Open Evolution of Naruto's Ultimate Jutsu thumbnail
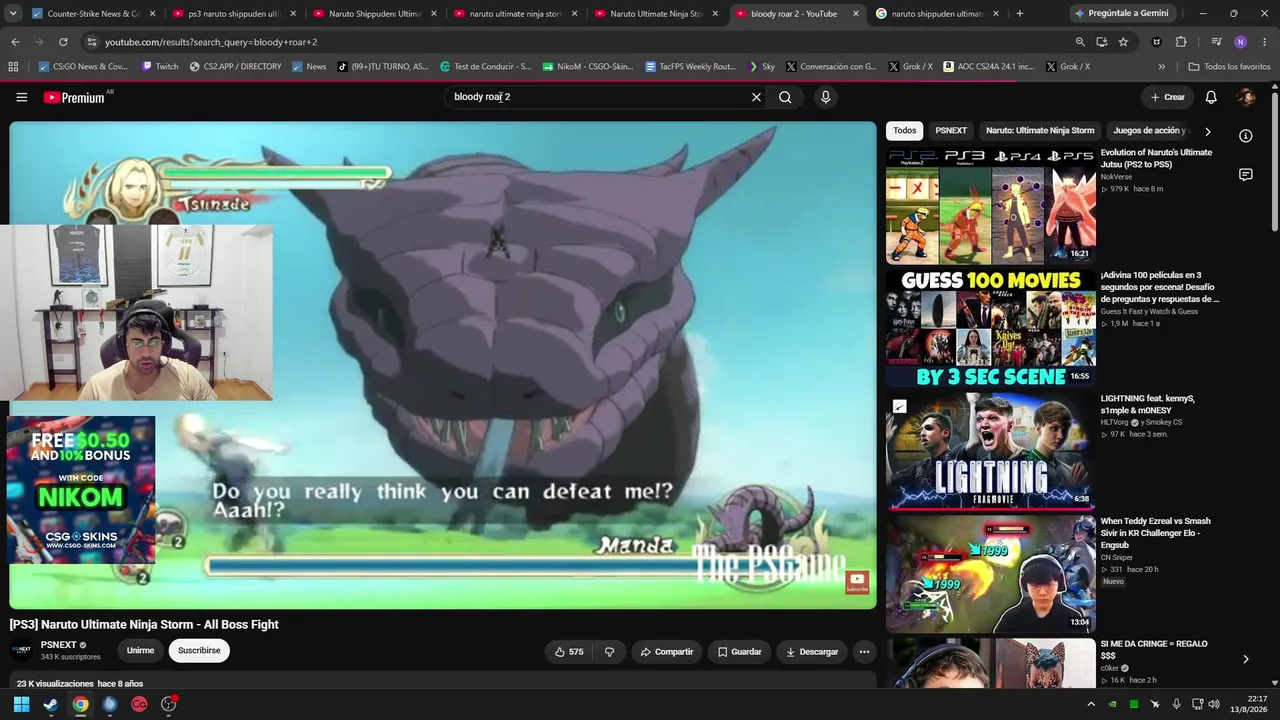The image size is (1280, 720). (x=991, y=205)
